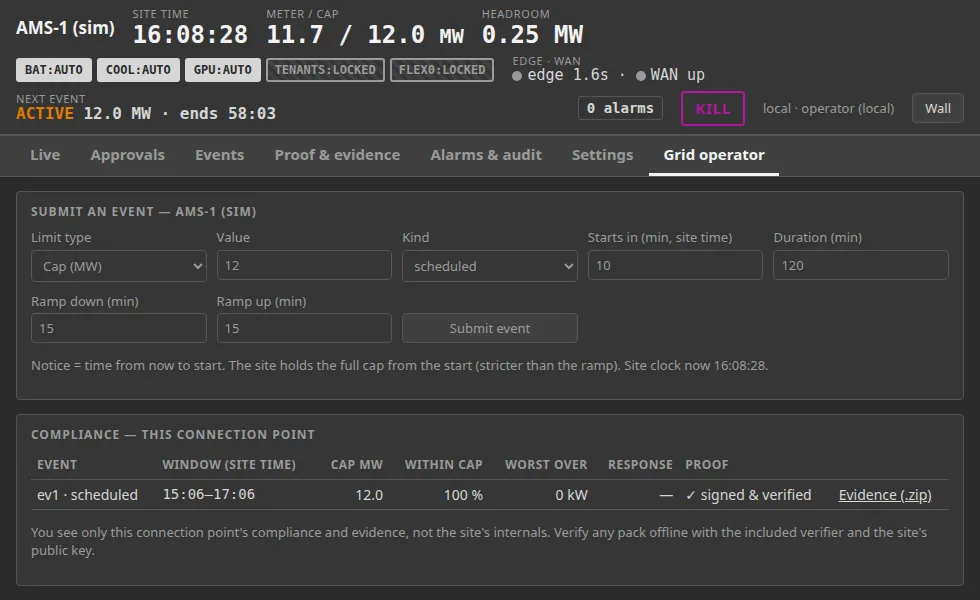980x600 pixels.
Task: Click the meter 11.7 / 12.0 MW readout
Action: 365,34
